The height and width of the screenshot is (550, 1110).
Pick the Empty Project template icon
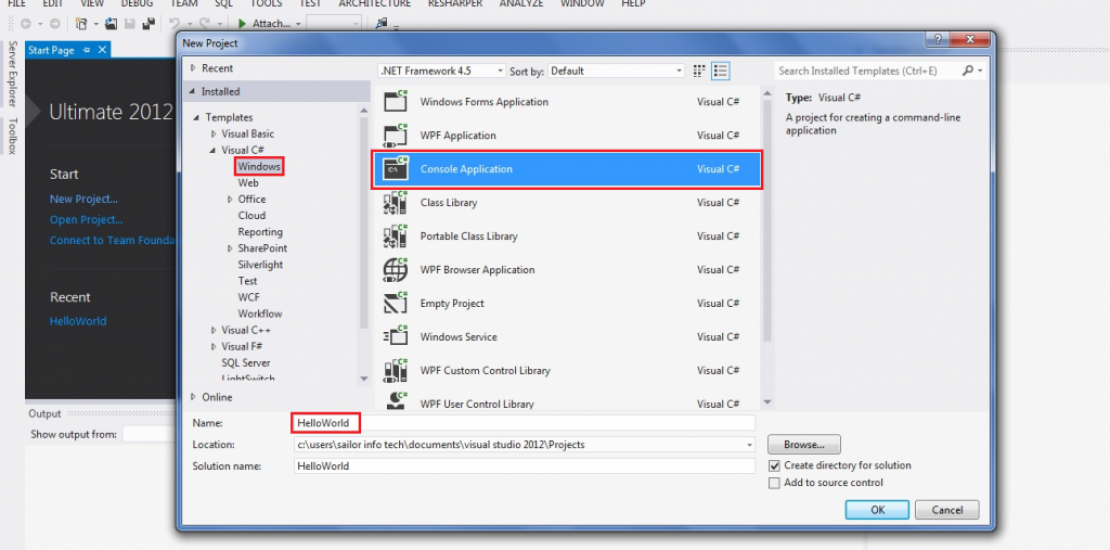(x=396, y=303)
